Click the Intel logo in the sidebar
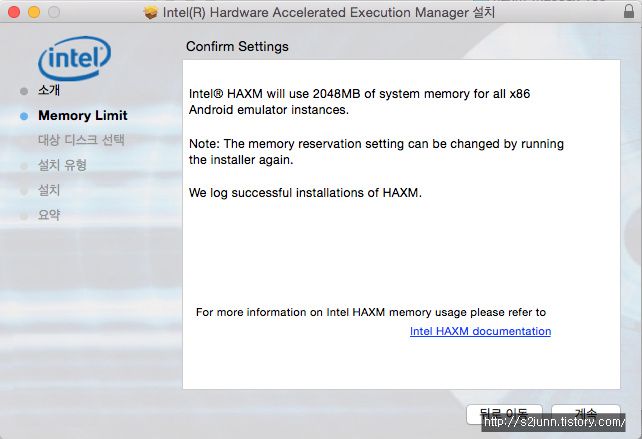The image size is (642, 439). click(x=75, y=58)
